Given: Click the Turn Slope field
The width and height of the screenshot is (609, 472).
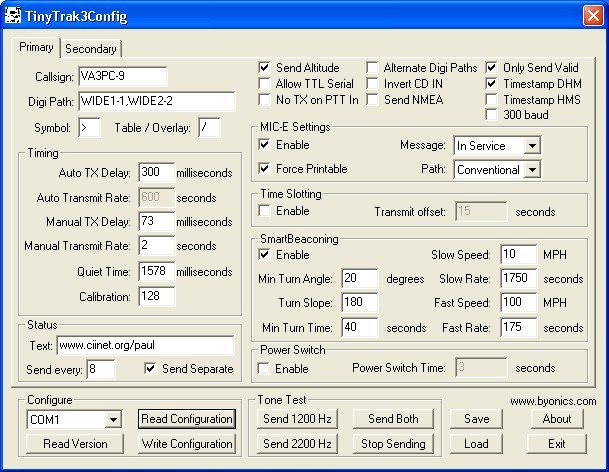Looking at the screenshot, I should point(360,303).
